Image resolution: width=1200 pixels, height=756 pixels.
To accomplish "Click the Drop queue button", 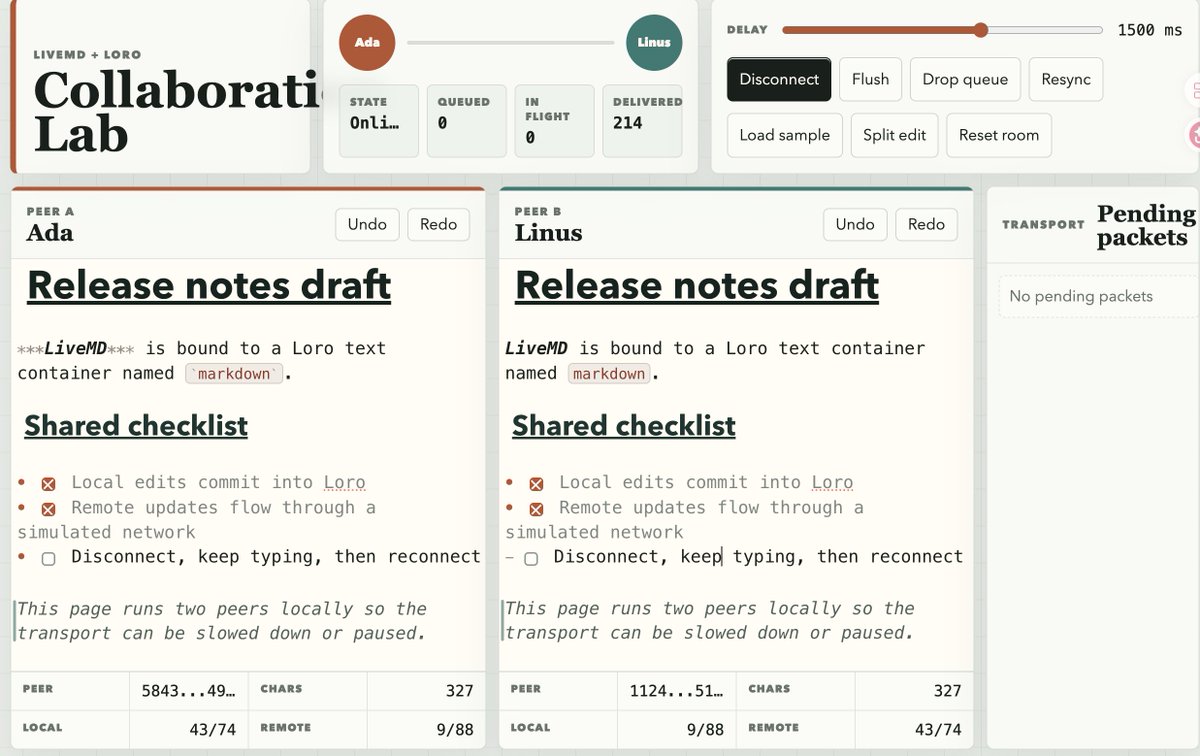I will point(965,79).
